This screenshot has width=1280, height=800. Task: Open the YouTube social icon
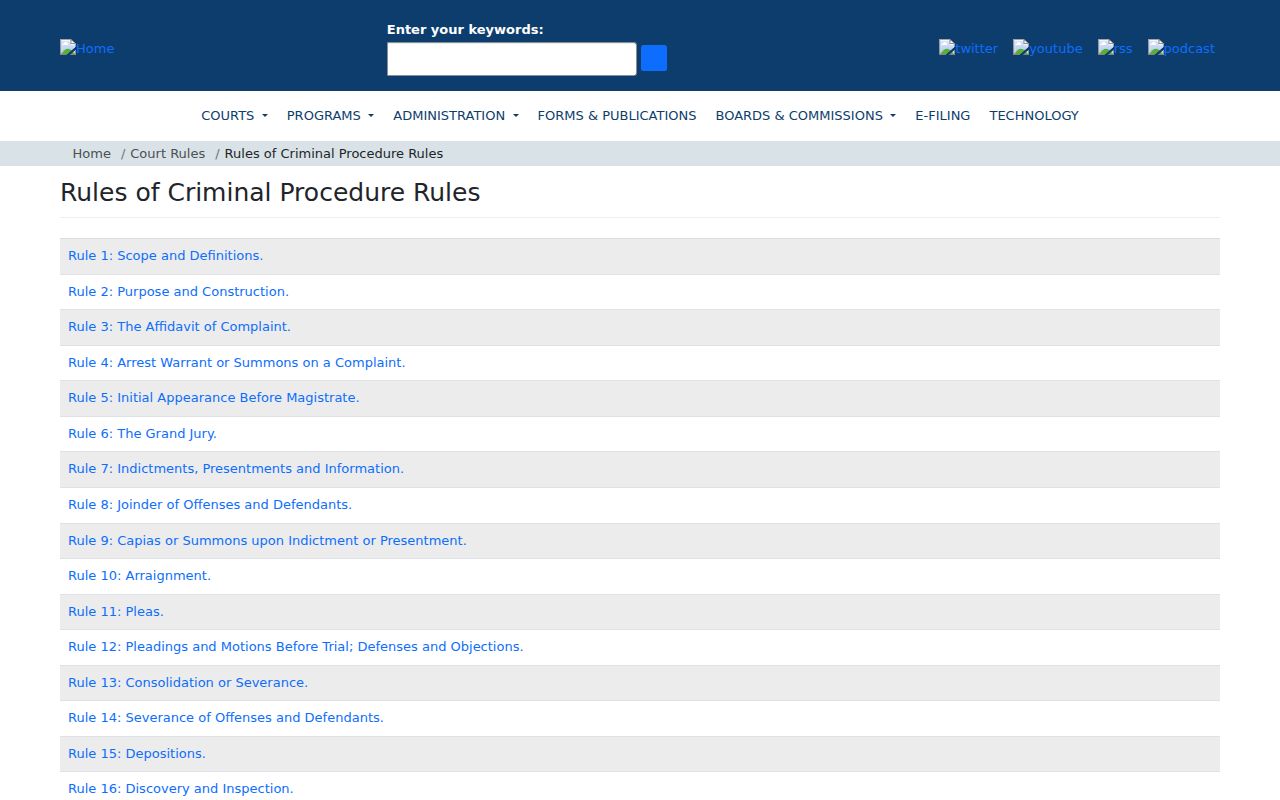tap(1047, 48)
